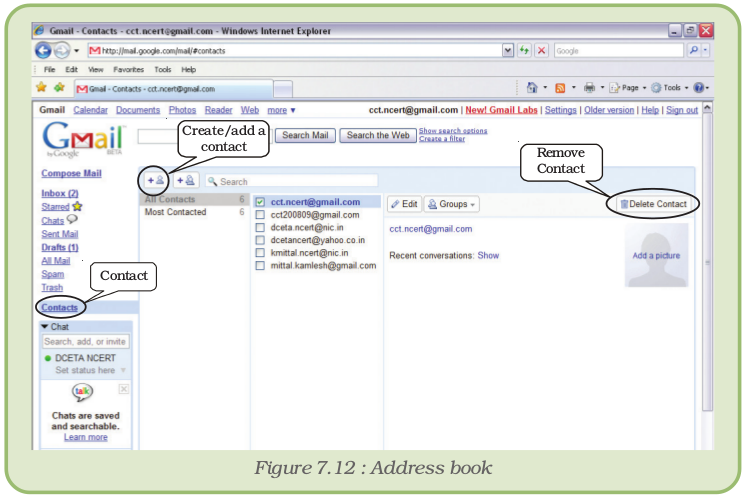The width and height of the screenshot is (745, 497).
Task: Click the chat 'Search, add, or invite' field
Action: click(x=86, y=342)
